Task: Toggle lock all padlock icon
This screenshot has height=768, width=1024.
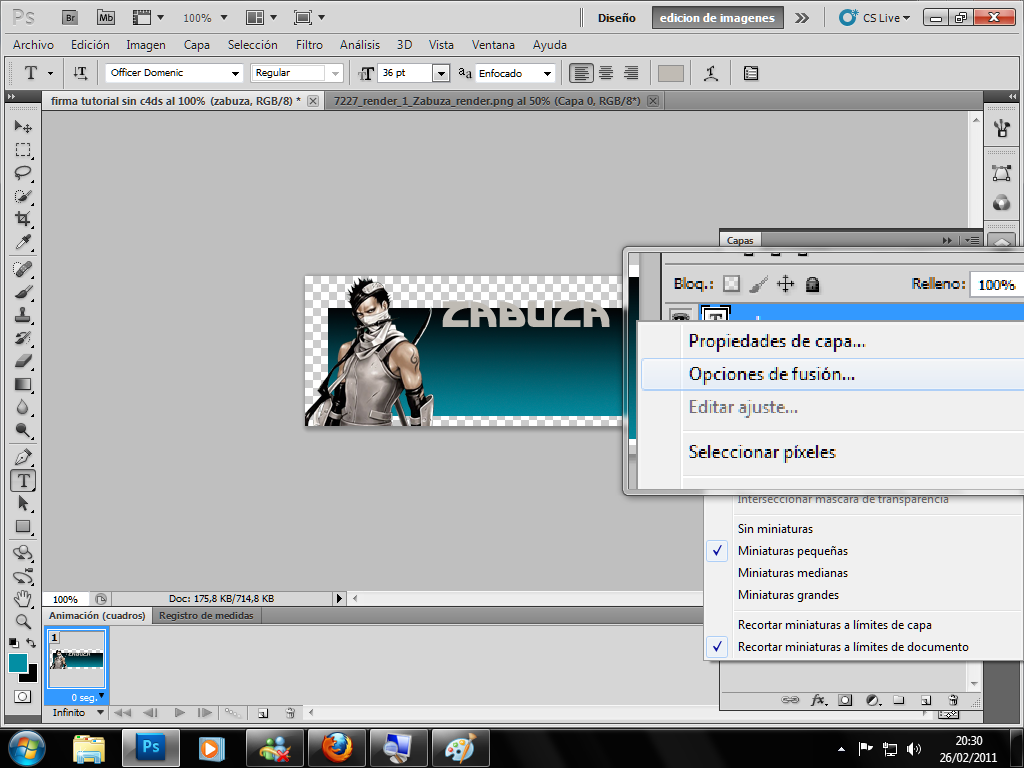Action: [x=812, y=284]
